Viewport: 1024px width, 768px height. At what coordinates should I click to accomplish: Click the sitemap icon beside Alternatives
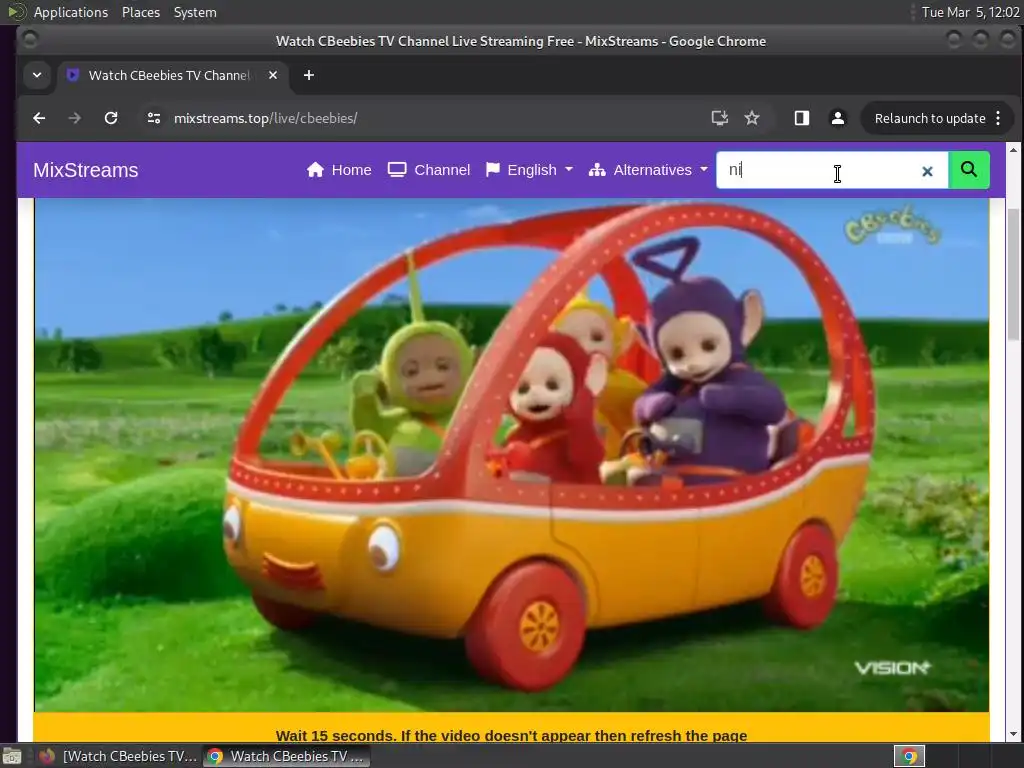click(597, 170)
